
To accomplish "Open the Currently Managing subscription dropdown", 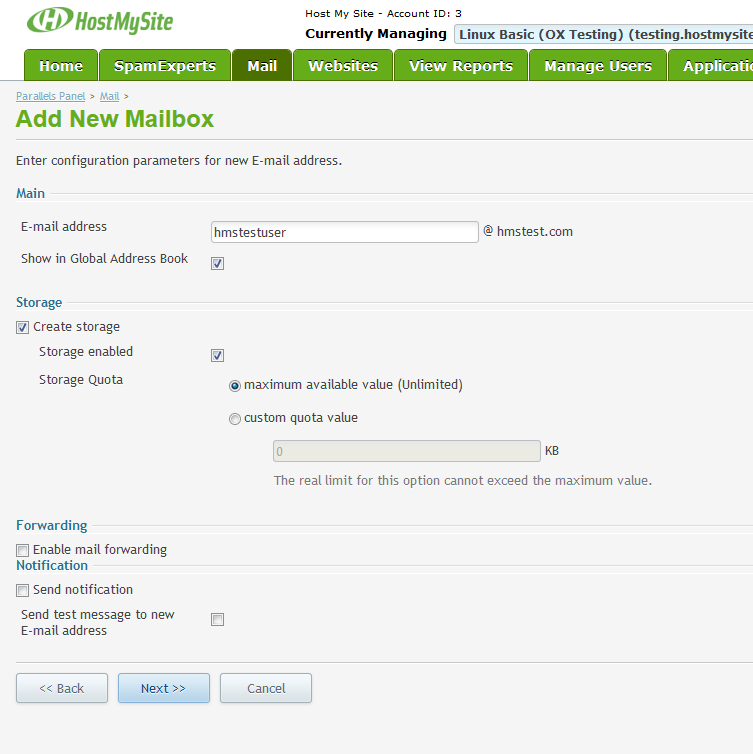I will [x=603, y=34].
